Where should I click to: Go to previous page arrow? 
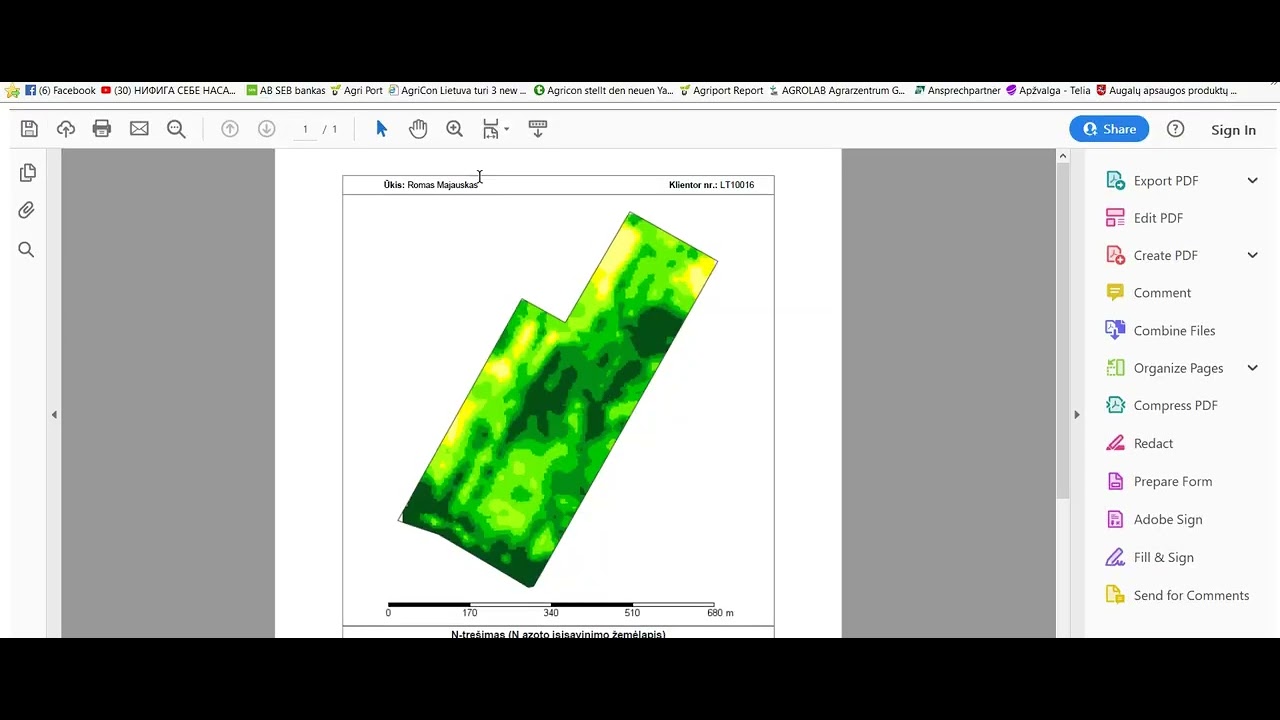click(x=230, y=129)
